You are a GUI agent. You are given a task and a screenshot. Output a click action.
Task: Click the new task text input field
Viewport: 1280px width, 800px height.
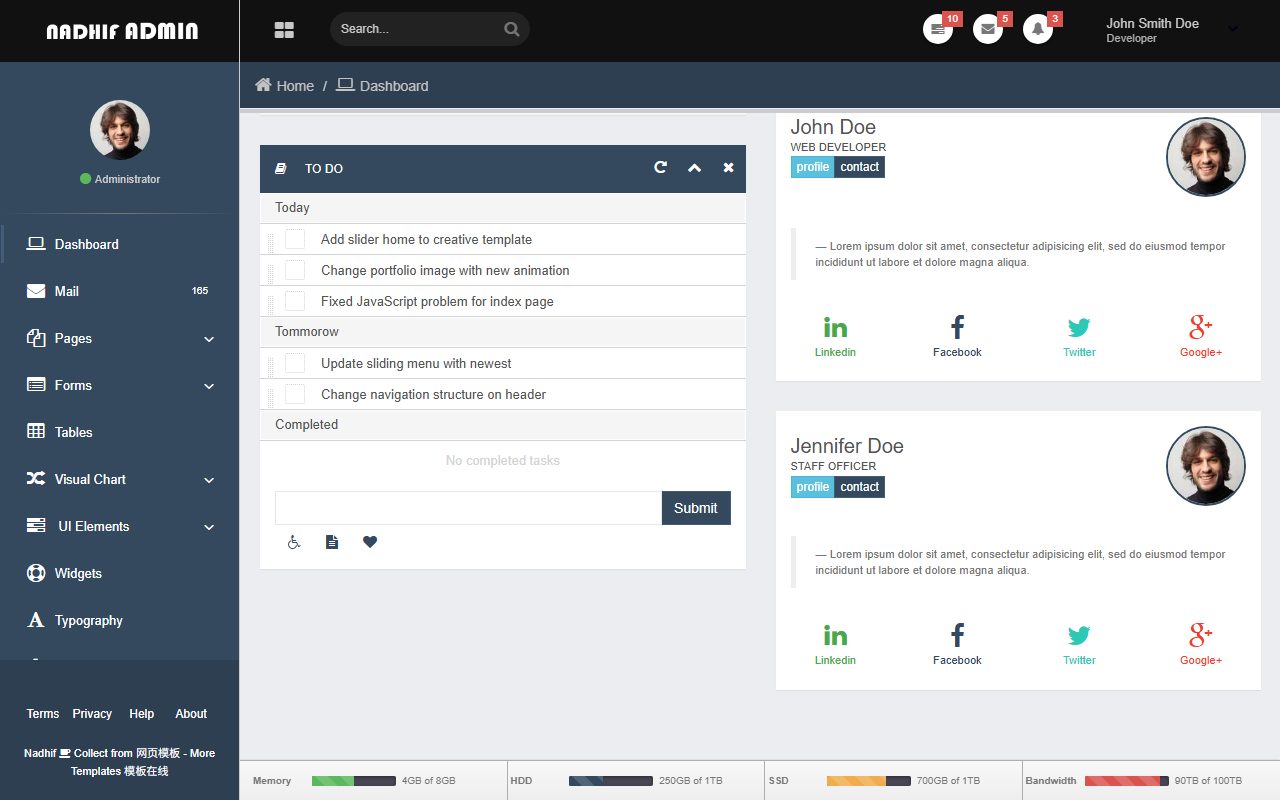tap(468, 508)
